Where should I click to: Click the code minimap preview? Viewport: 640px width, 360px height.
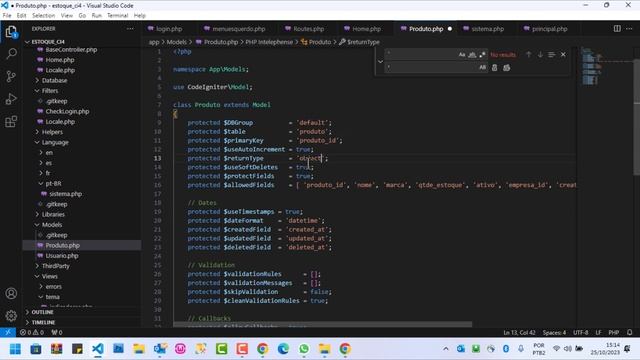[591, 66]
